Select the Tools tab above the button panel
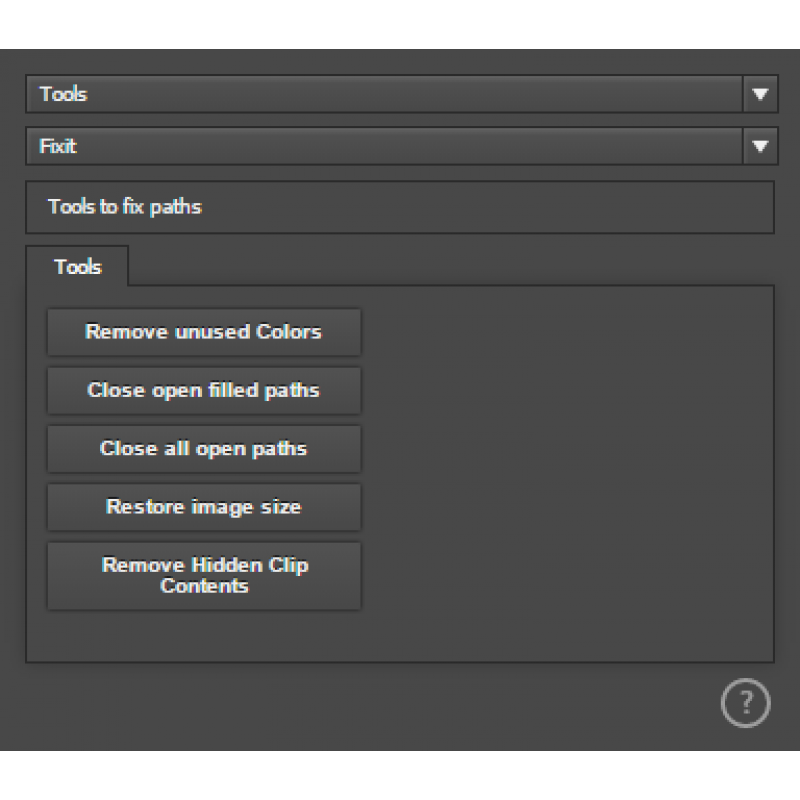Screen dimensions: 800x800 77,267
